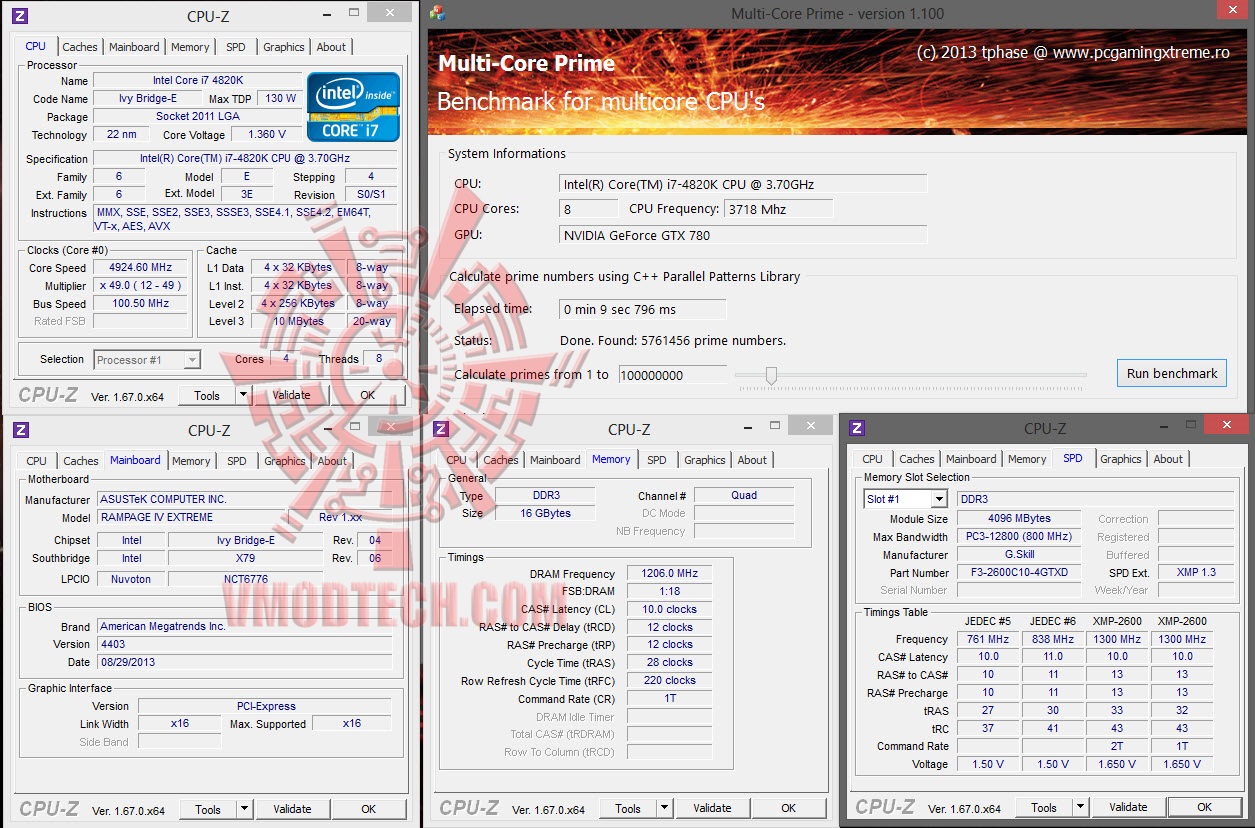Viewport: 1255px width, 828px height.
Task: Click the Core Speed 4924.60 MHz value
Action: [141, 268]
